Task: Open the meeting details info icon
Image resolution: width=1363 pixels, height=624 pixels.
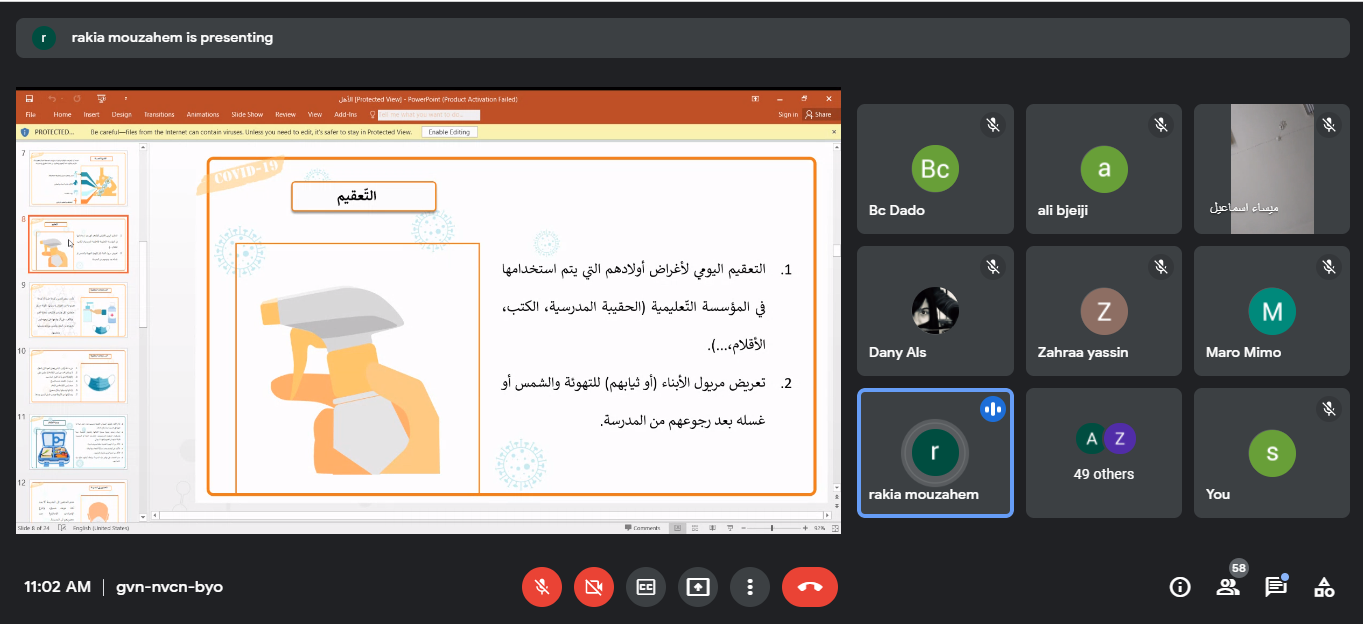Action: click(x=1180, y=587)
